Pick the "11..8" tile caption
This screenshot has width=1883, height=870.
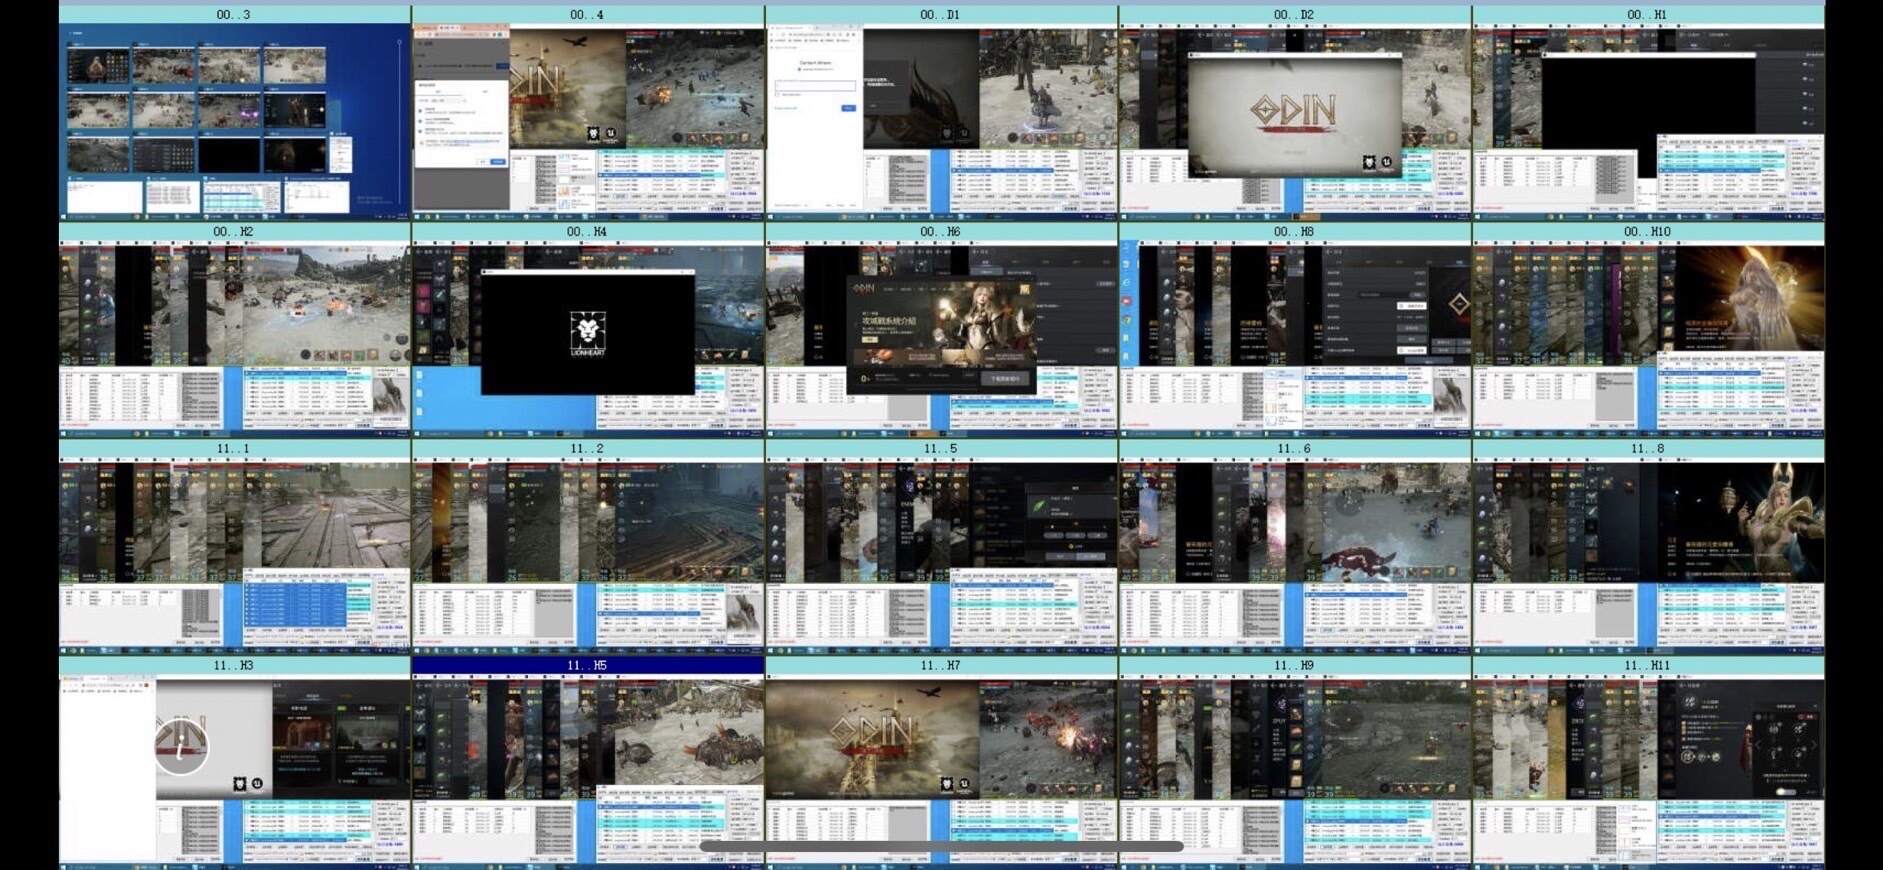point(1647,449)
